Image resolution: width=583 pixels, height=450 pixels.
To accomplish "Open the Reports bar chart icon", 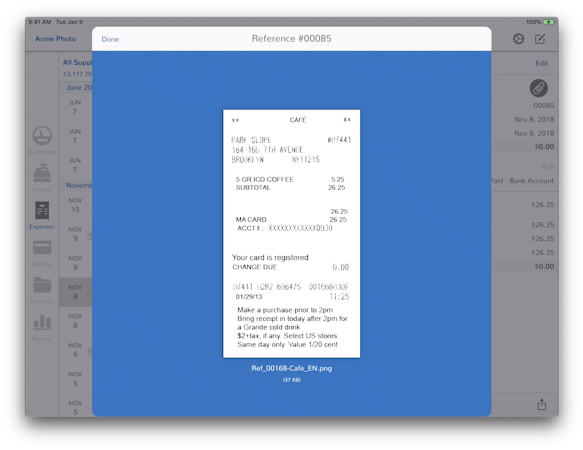I will (x=42, y=322).
